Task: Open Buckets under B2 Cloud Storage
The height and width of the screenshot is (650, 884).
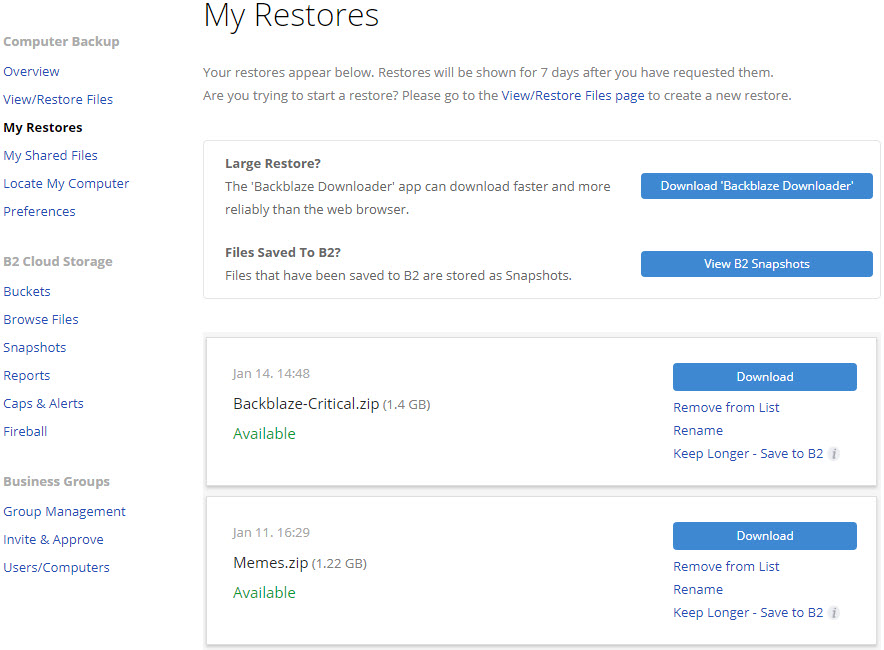Action: 26,291
